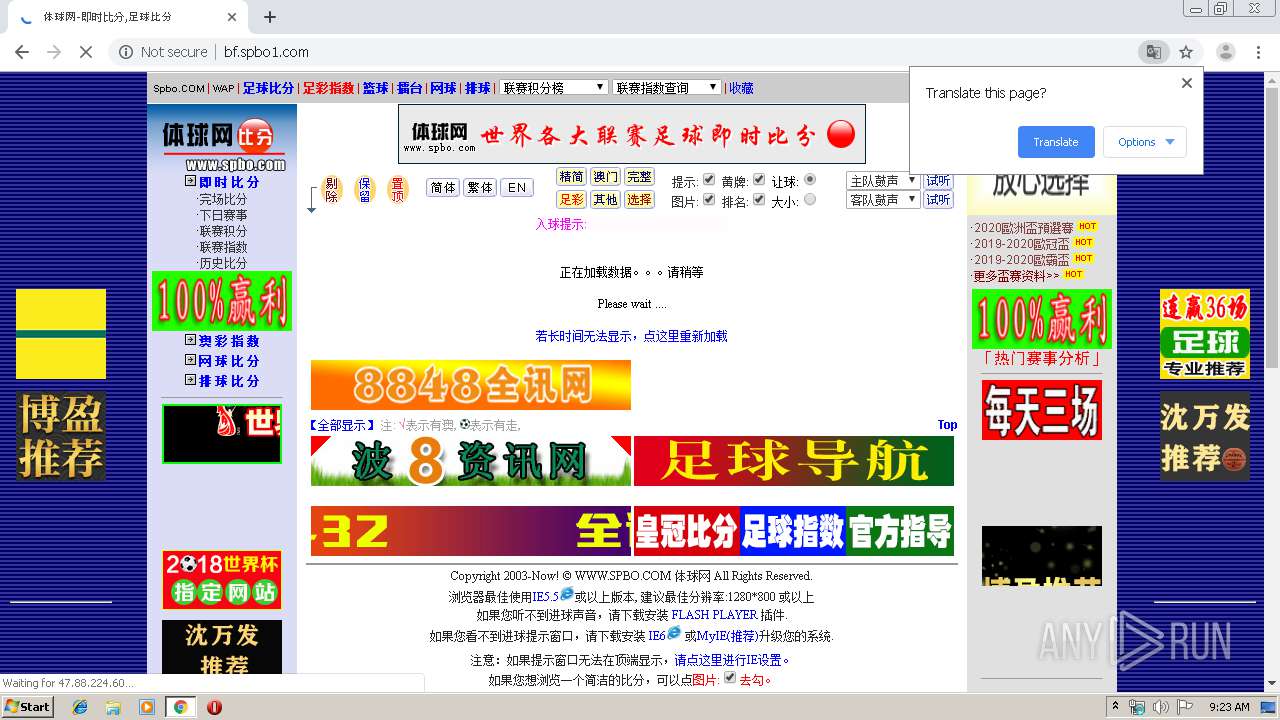Toggle the 黄牌 checkbox
This screenshot has height=720, width=1280.
tap(759, 180)
